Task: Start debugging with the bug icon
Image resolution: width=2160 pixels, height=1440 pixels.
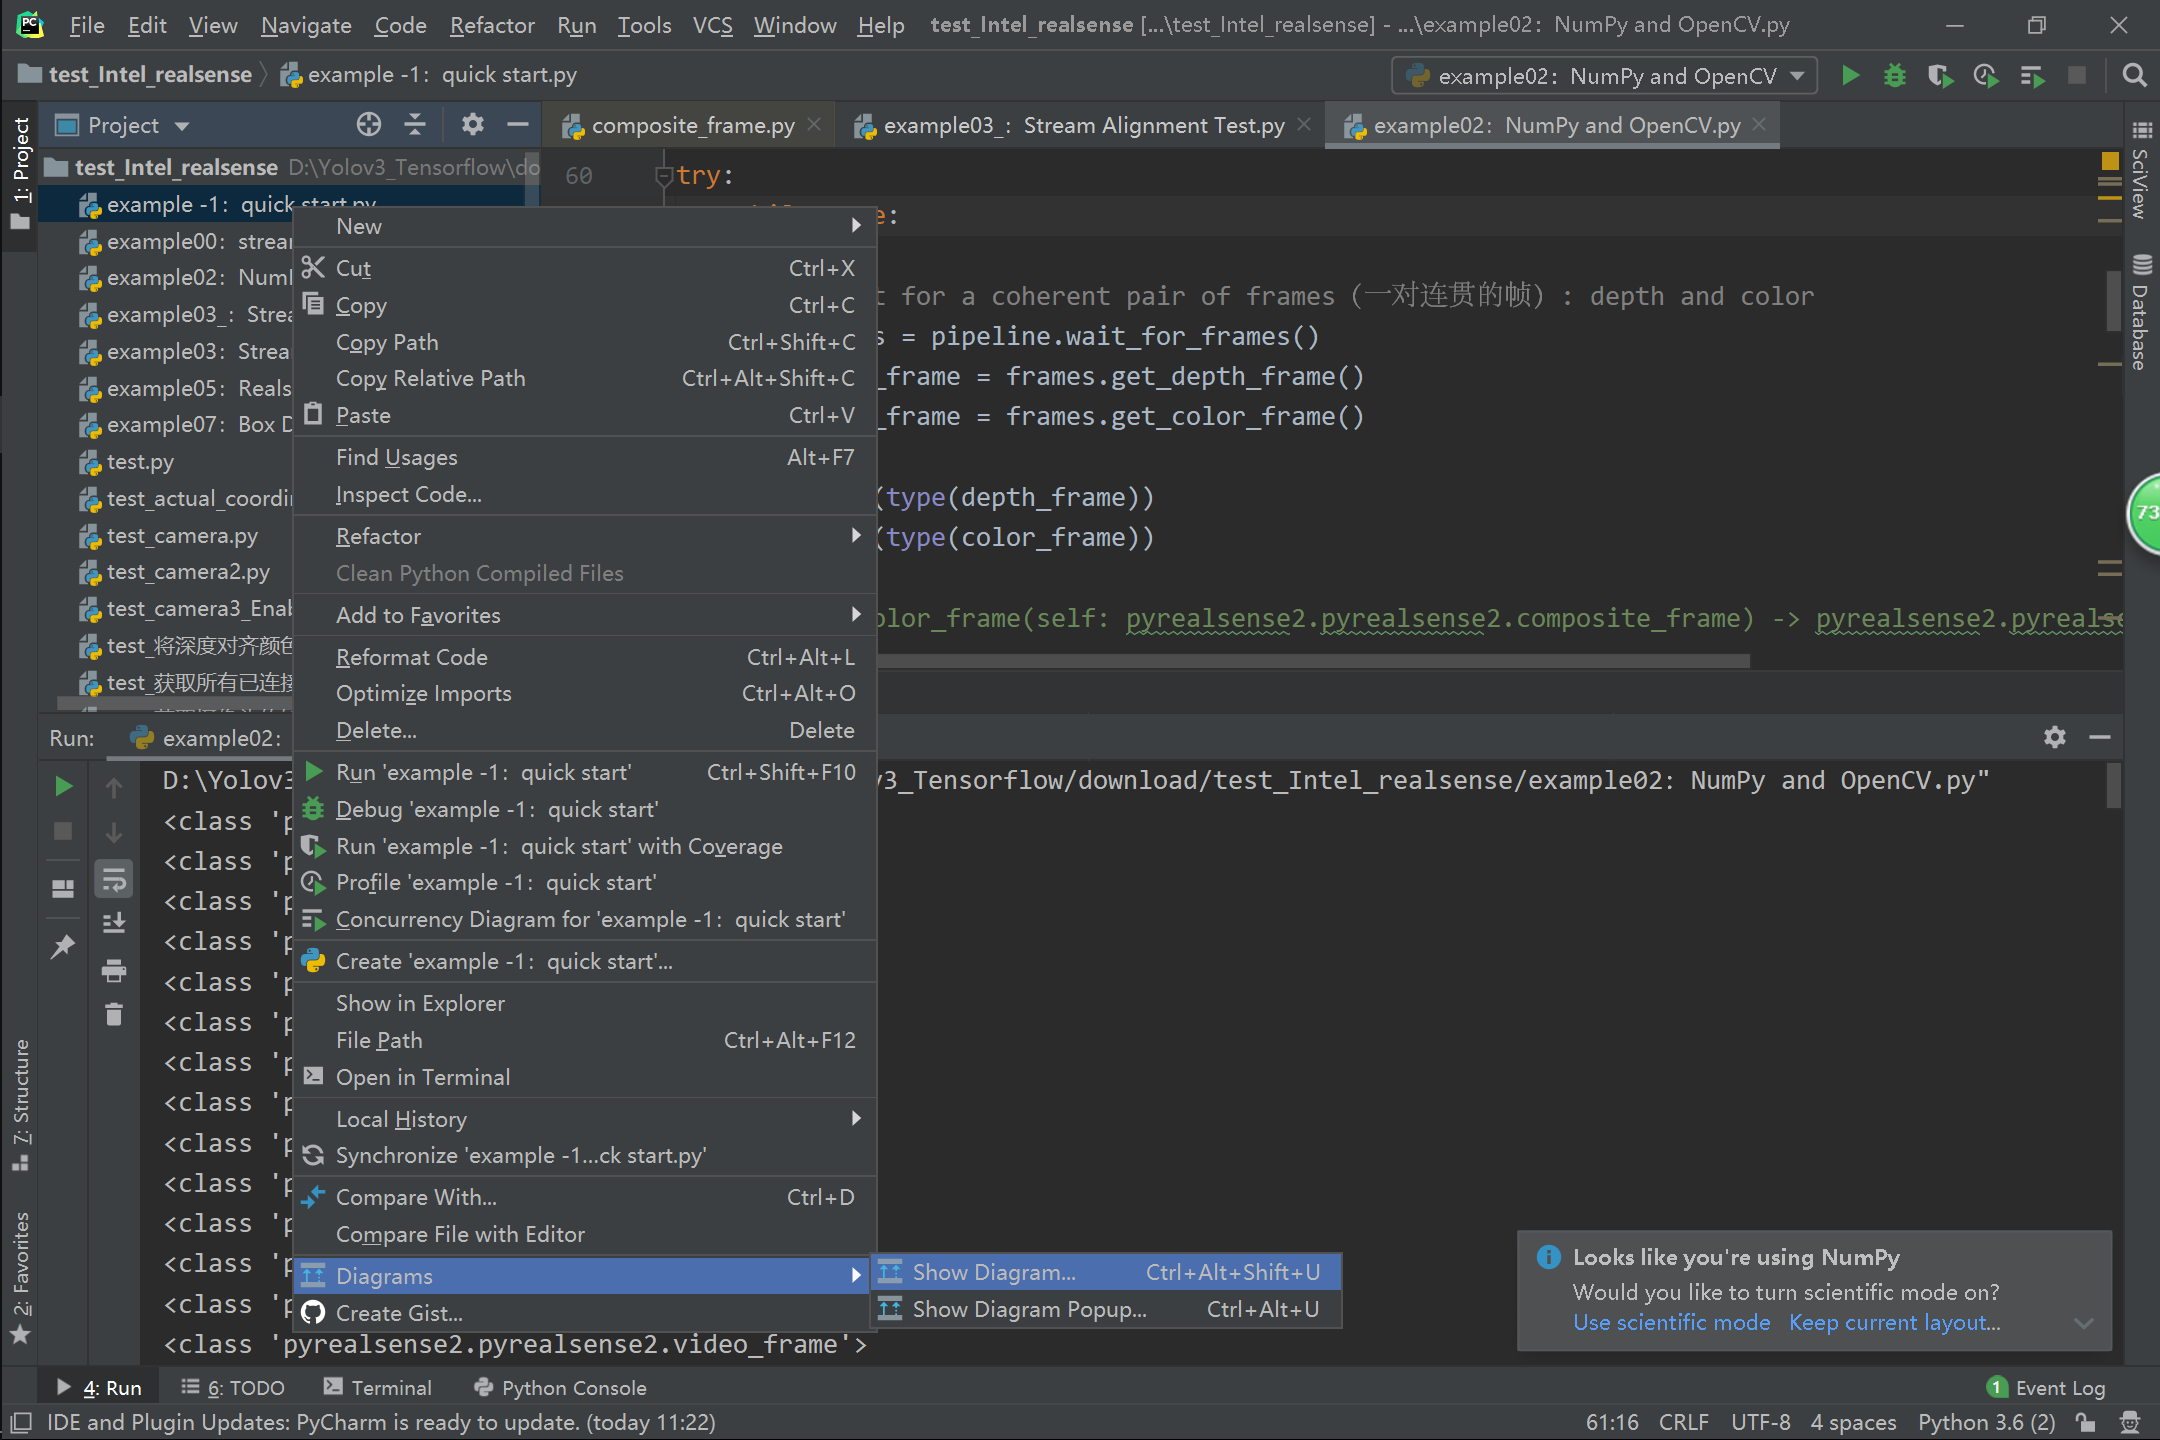Action: point(1895,75)
